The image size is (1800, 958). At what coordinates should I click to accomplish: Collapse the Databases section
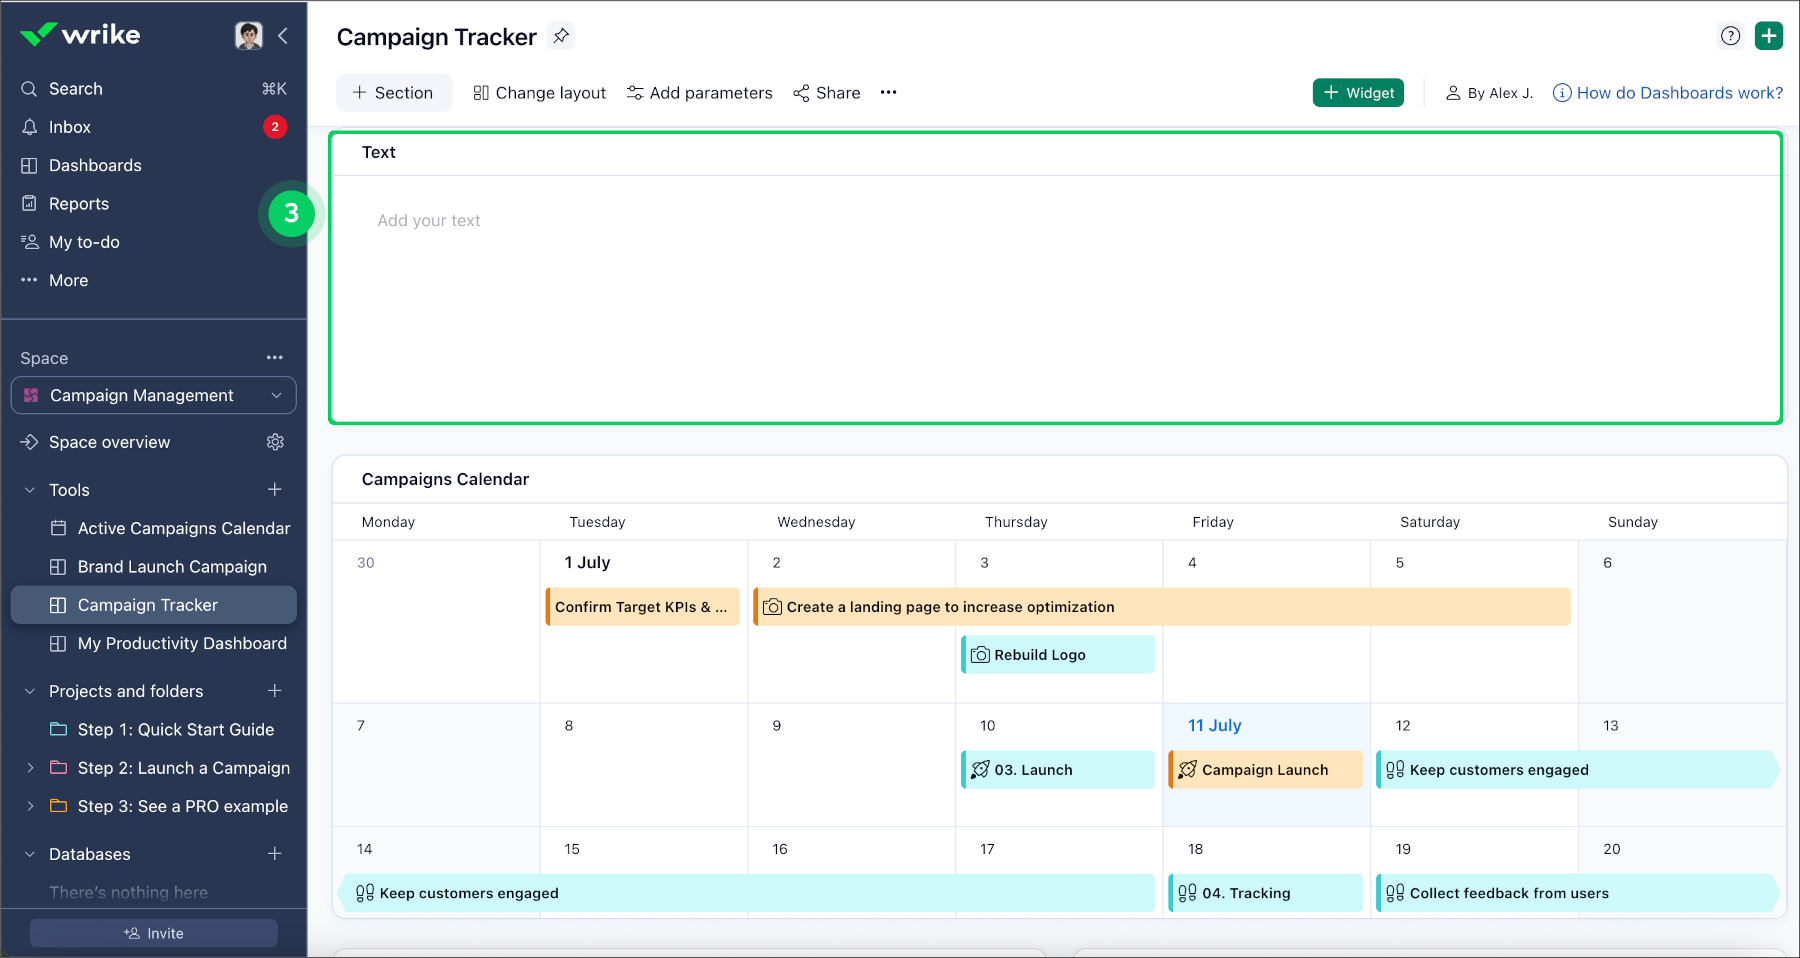click(x=30, y=854)
